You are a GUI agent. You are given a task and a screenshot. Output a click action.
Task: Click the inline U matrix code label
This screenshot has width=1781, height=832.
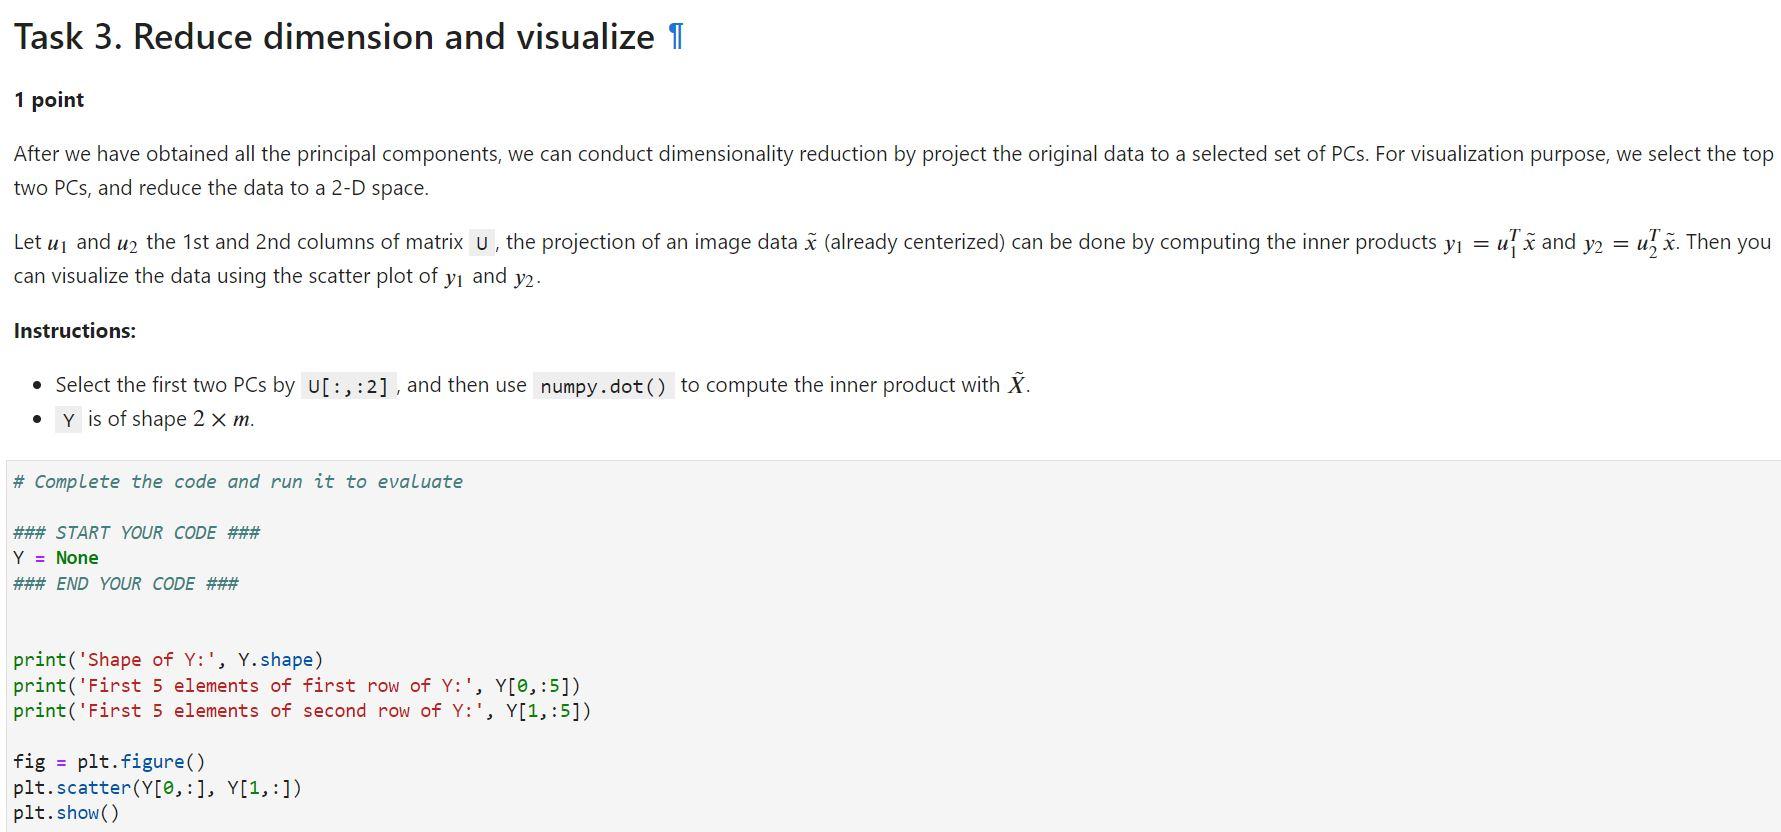pos(482,243)
